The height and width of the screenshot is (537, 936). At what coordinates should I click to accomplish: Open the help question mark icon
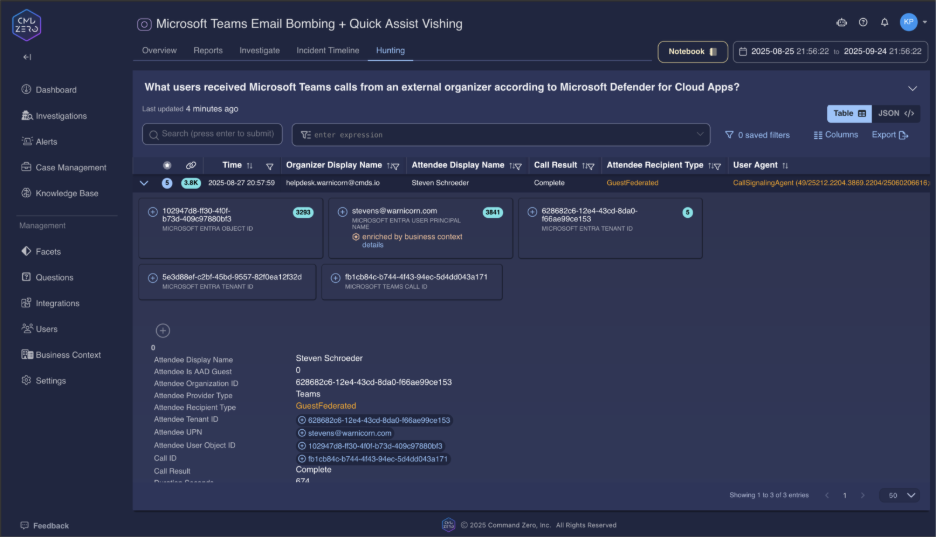tap(863, 22)
